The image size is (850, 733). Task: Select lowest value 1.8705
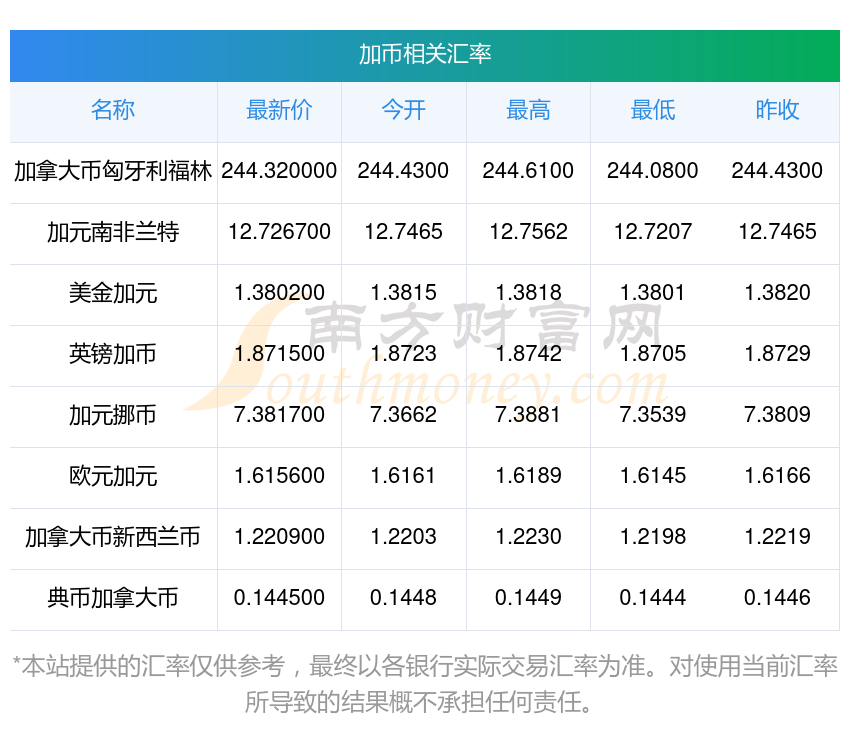pyautogui.click(x=653, y=354)
